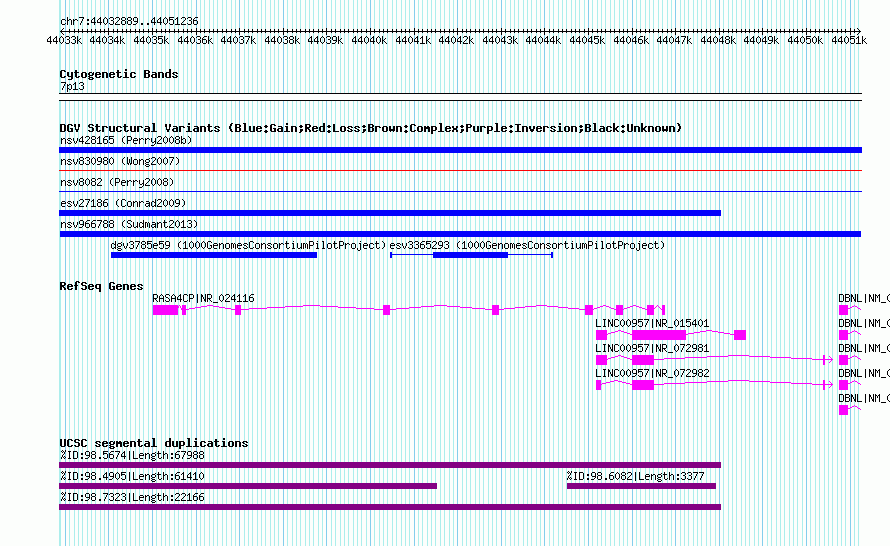890x546 pixels.
Task: Click the 44040k ruler label
Action: pos(369,40)
